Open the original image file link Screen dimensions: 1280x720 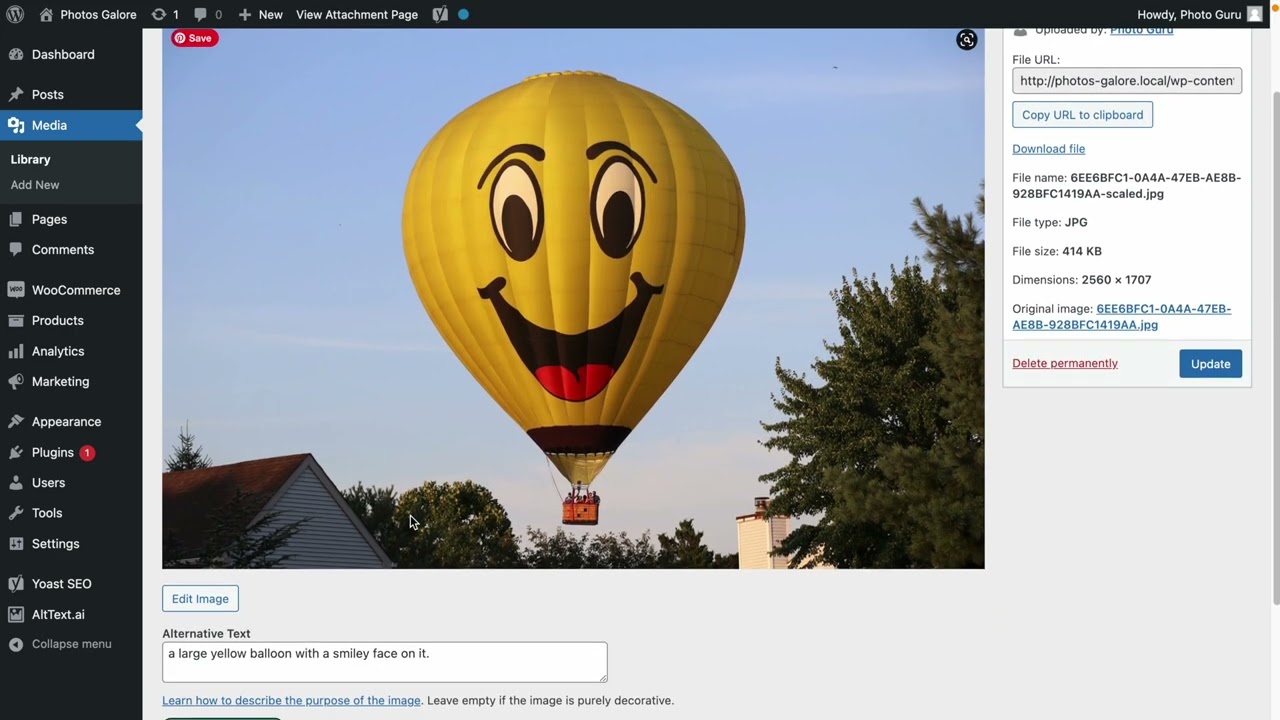click(x=1122, y=316)
